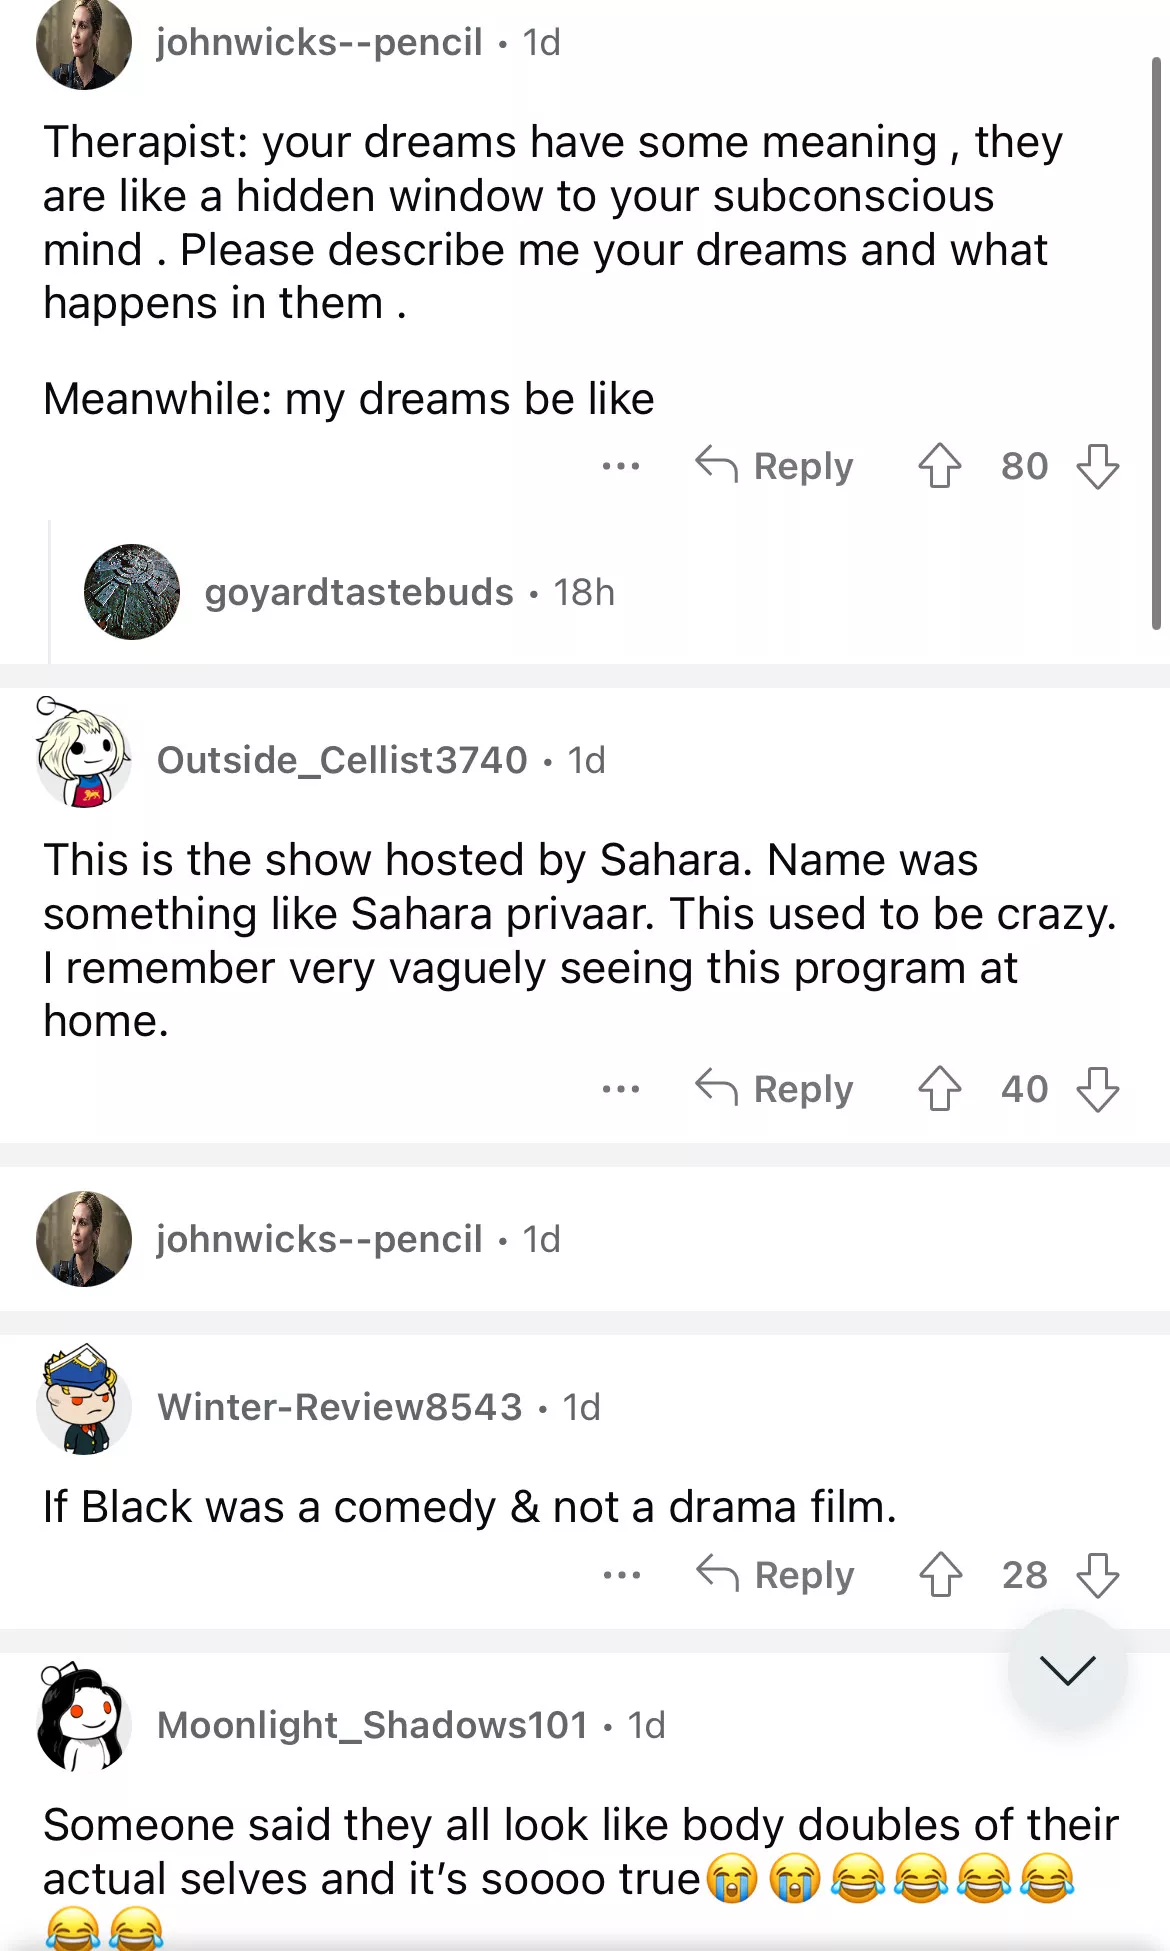
Task: Upvote the Therapist dreams comment
Action: [939, 466]
